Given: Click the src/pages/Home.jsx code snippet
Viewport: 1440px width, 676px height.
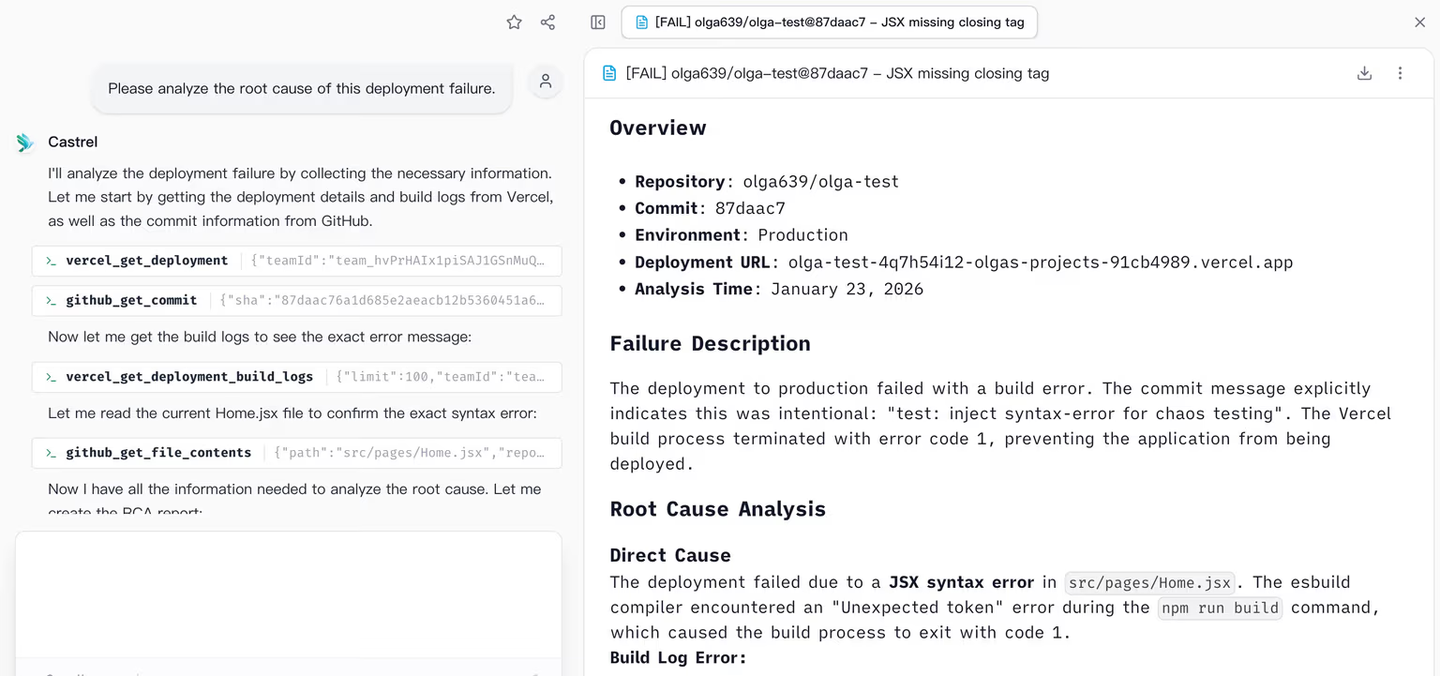Looking at the screenshot, I should click(x=1149, y=583).
